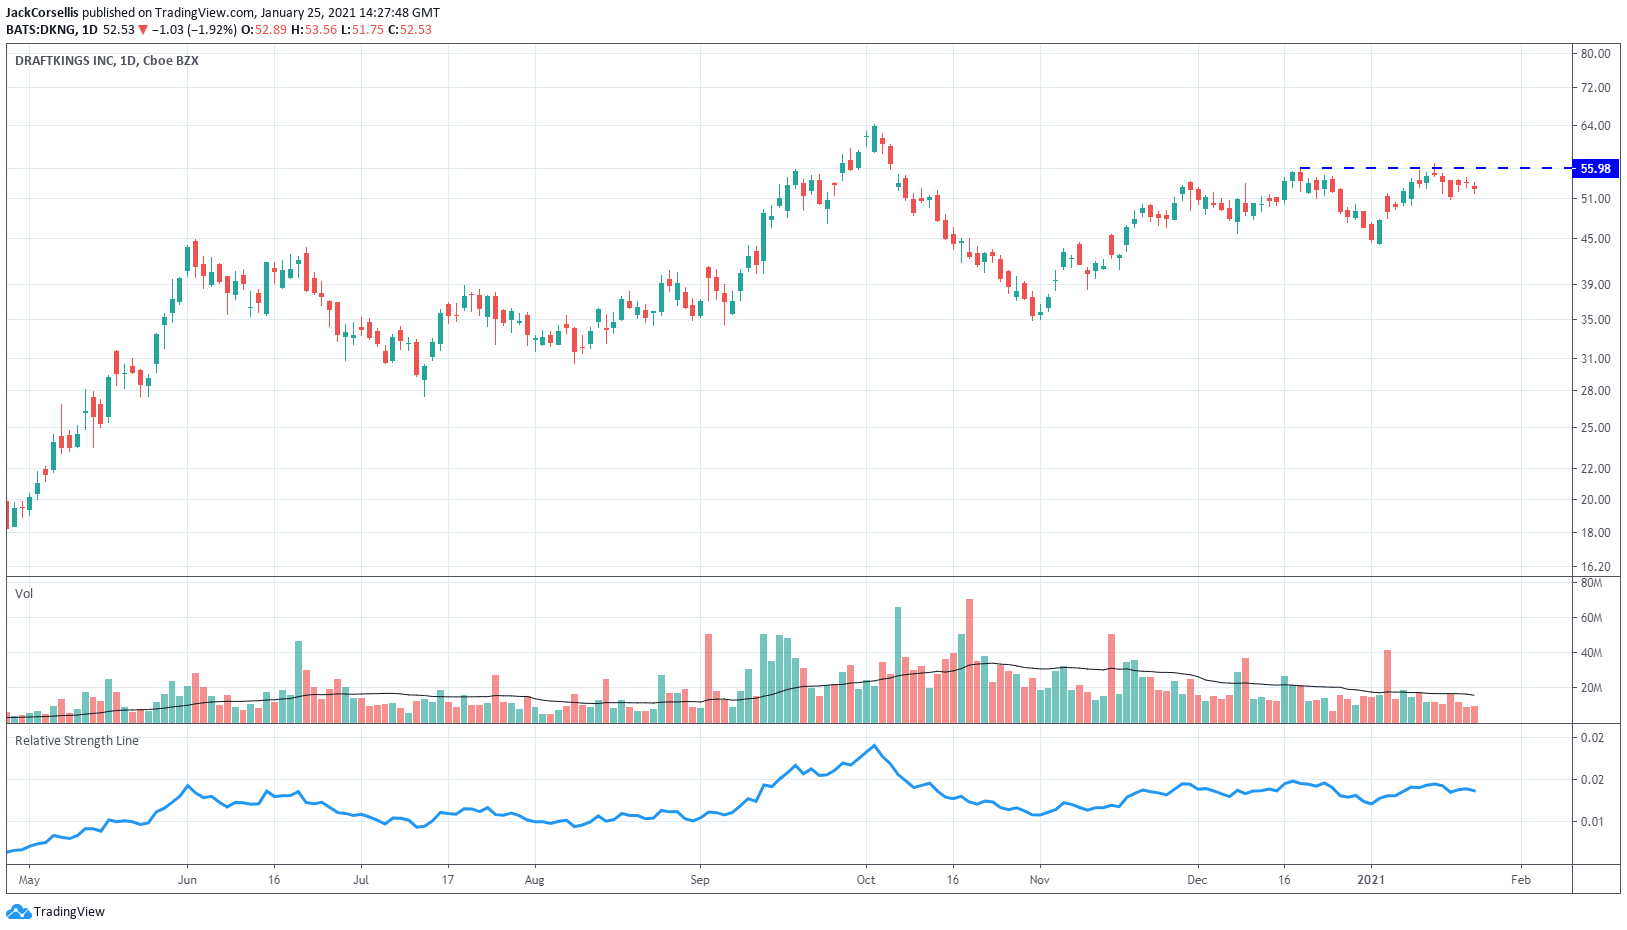Click the 55.98 blue price label
1627x930 pixels.
click(x=1595, y=168)
